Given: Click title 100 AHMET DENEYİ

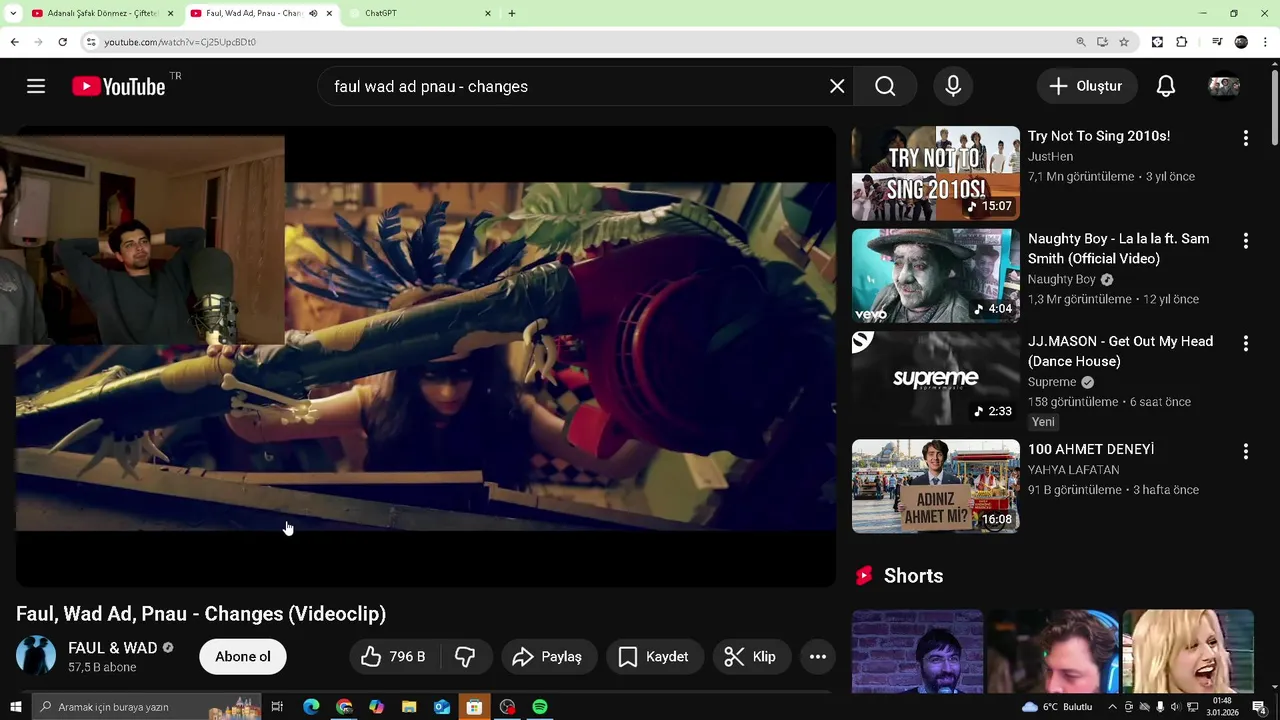Looking at the screenshot, I should tap(1091, 450).
